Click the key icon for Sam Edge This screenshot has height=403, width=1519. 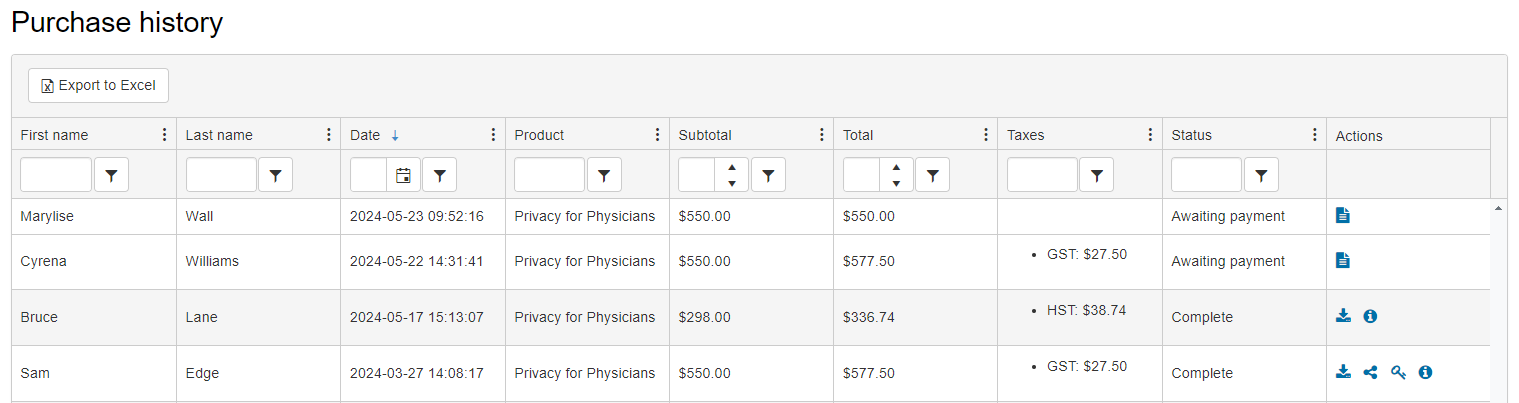click(x=1398, y=372)
